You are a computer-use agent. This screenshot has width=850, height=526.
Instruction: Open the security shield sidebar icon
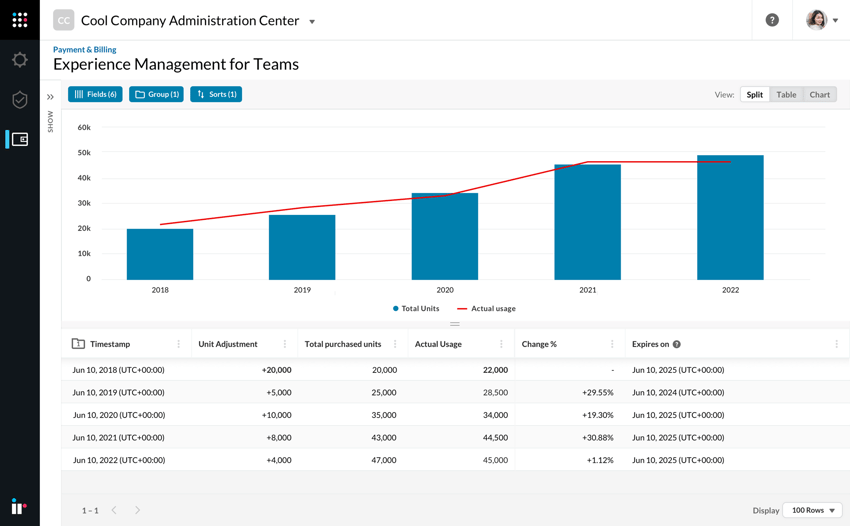coord(19,100)
